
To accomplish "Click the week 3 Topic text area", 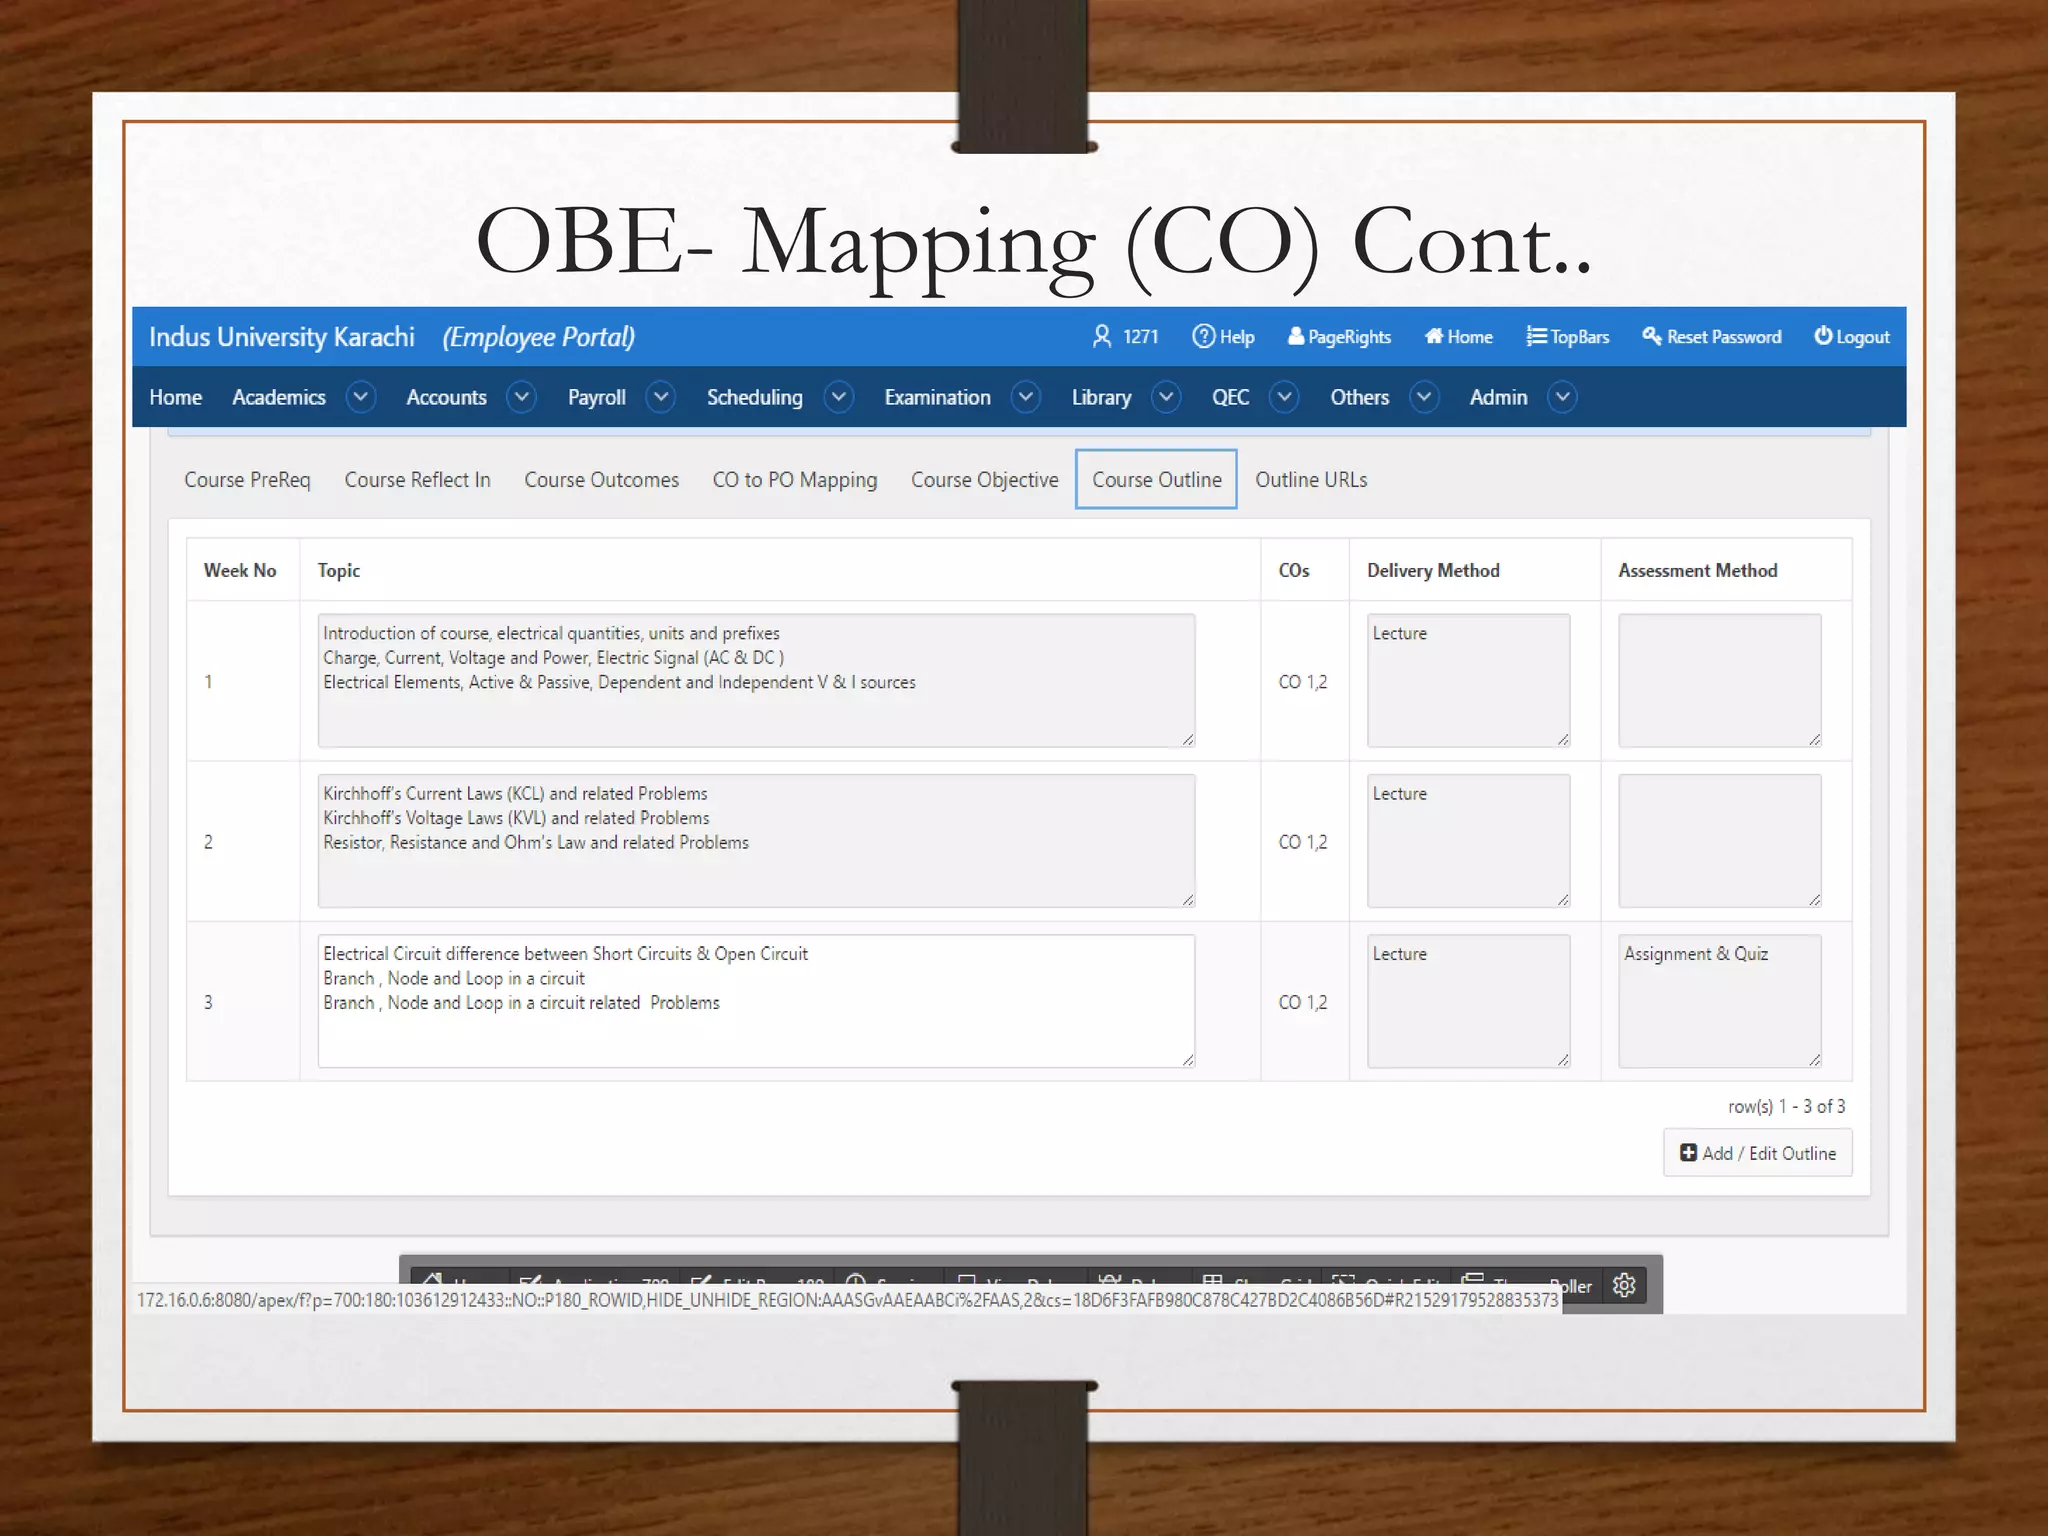I will point(756,1001).
